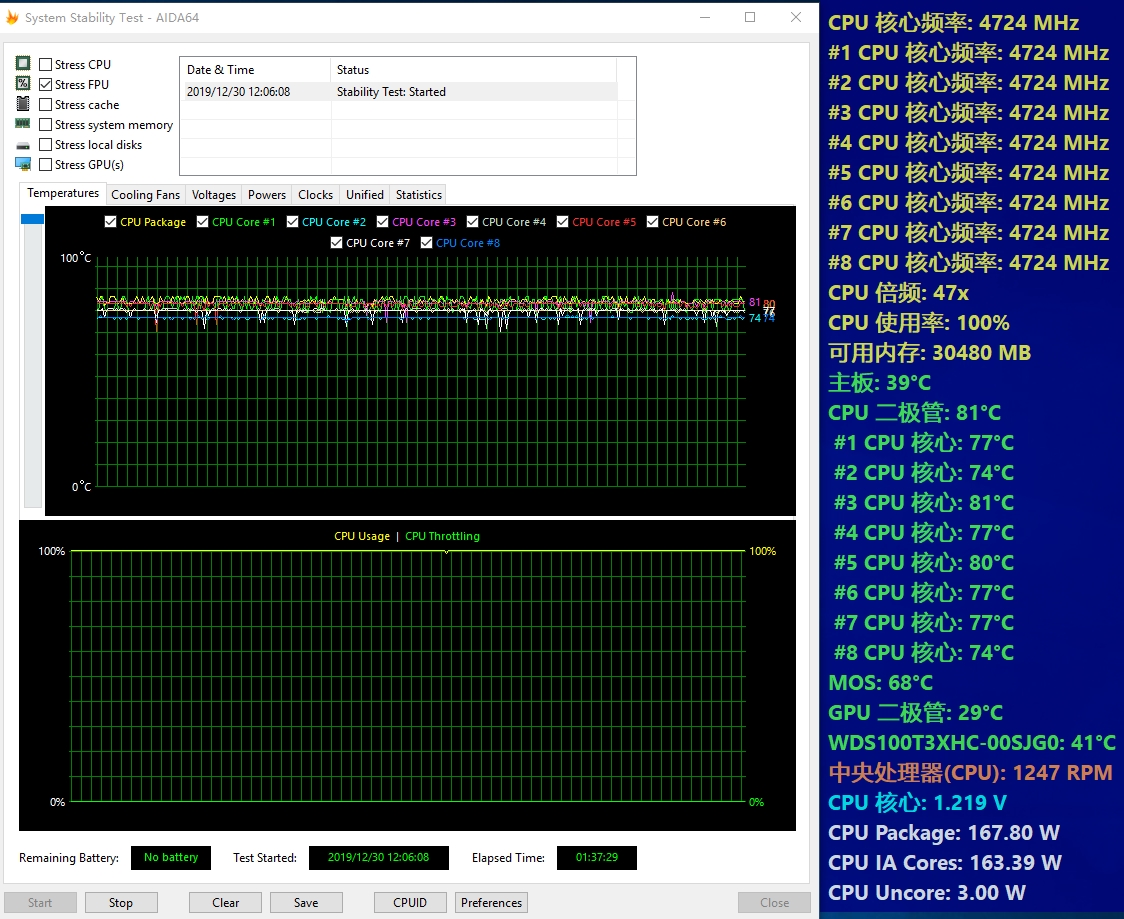The image size is (1124, 919).
Task: Click the FPU percent icon beside Stress FPU
Action: pyautogui.click(x=22, y=84)
